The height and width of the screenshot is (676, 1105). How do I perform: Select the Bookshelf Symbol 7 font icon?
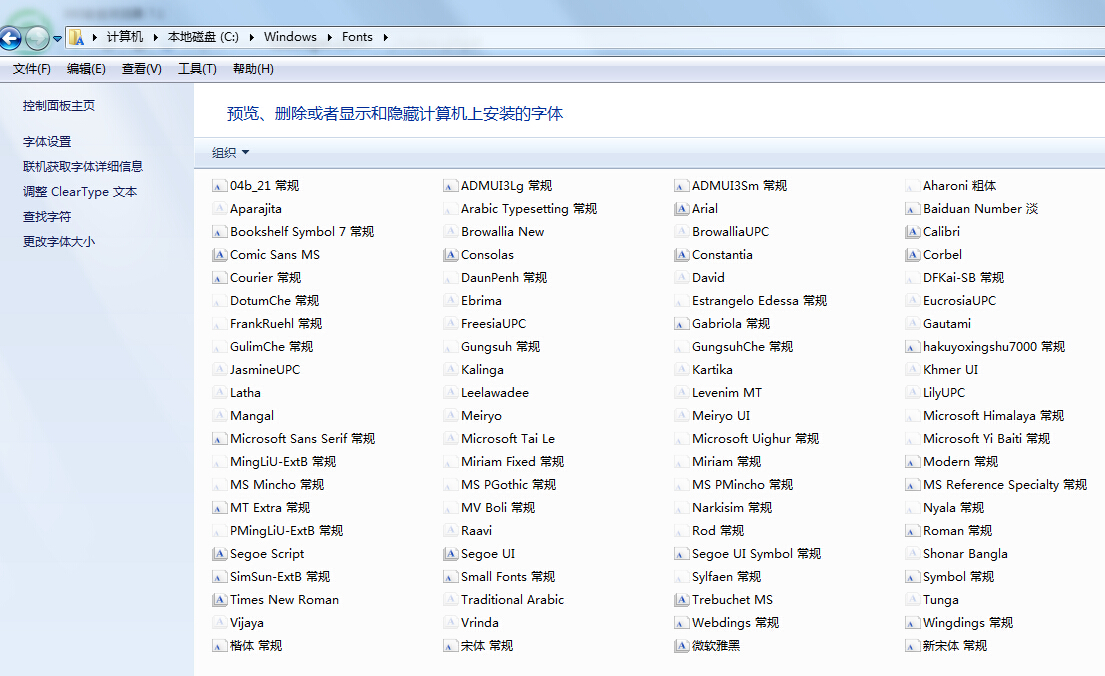(219, 232)
